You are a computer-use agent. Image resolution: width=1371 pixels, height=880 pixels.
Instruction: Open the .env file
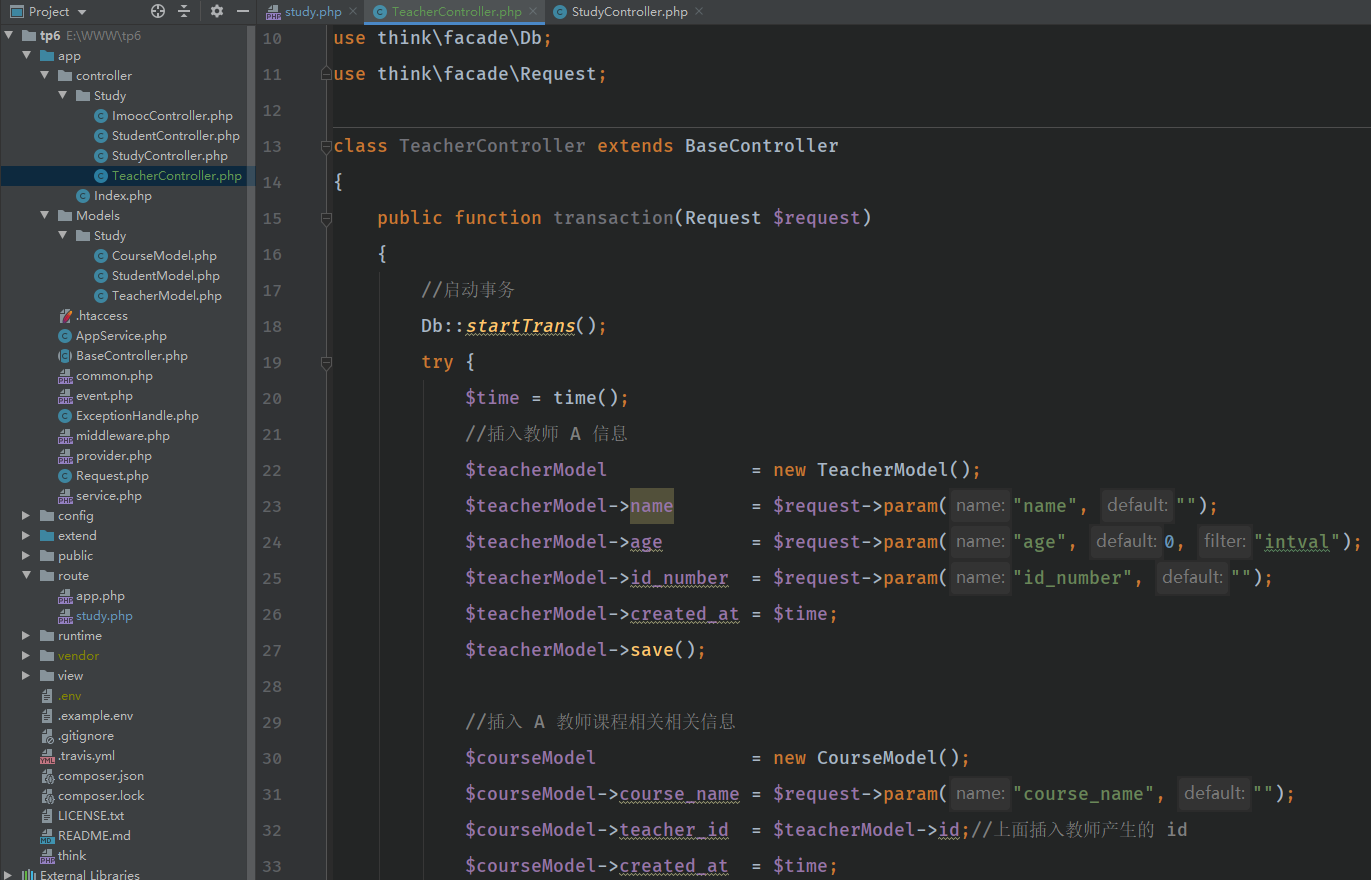tap(70, 696)
